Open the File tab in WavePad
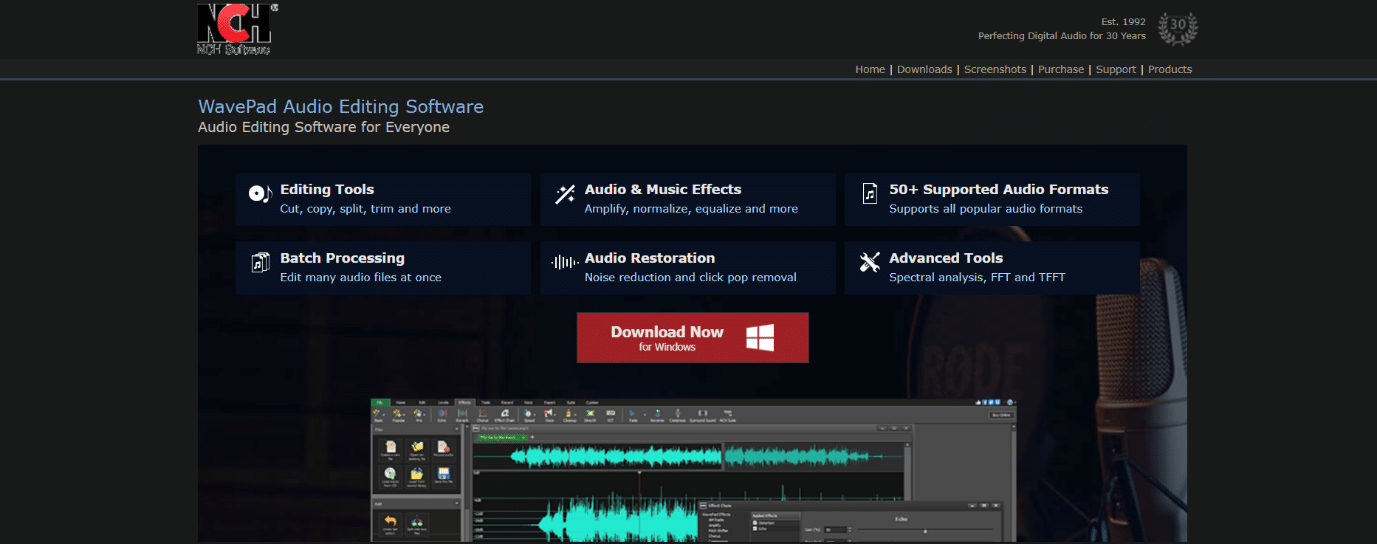This screenshot has width=1377, height=544. coord(380,402)
